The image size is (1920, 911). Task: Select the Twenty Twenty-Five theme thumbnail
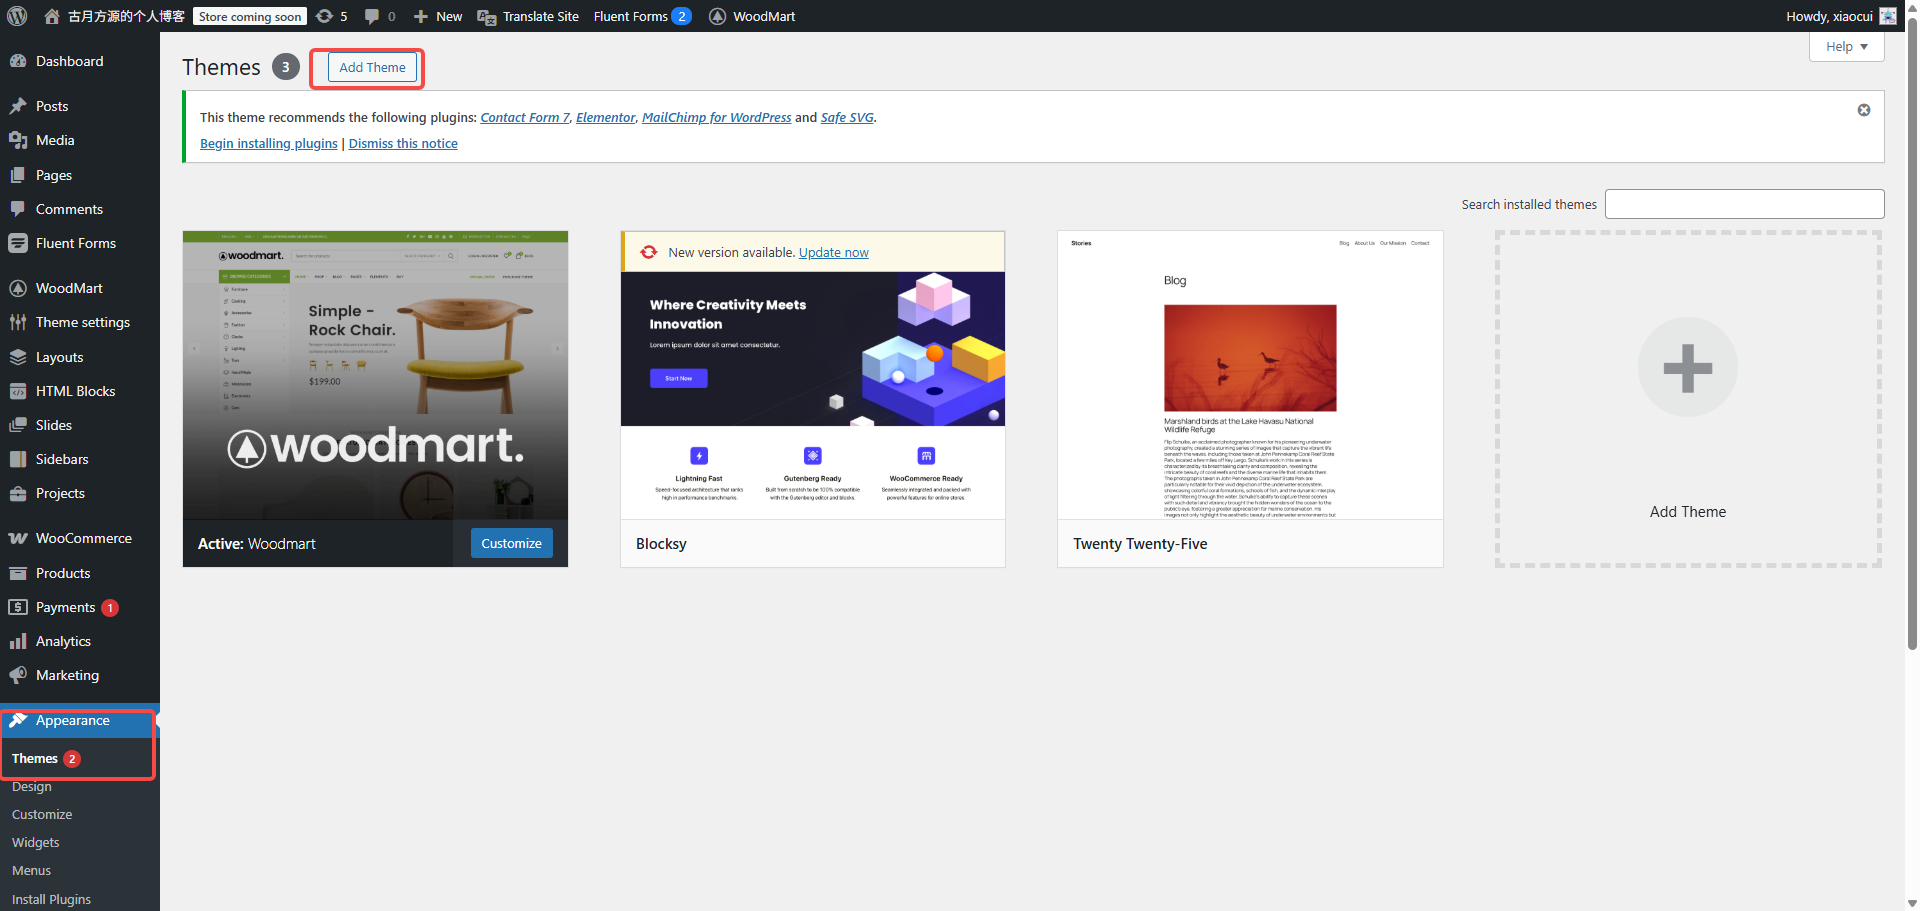coord(1249,375)
